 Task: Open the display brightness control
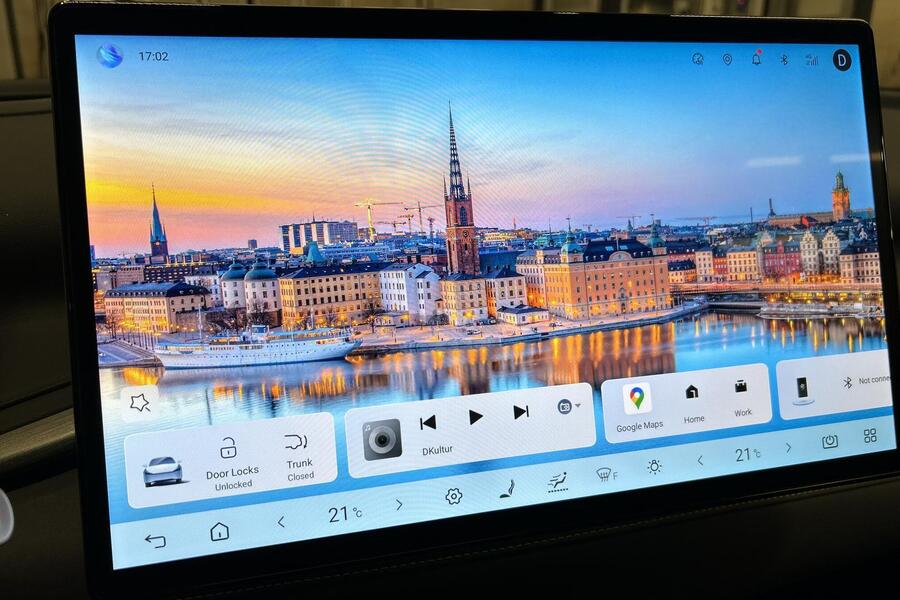click(x=654, y=466)
